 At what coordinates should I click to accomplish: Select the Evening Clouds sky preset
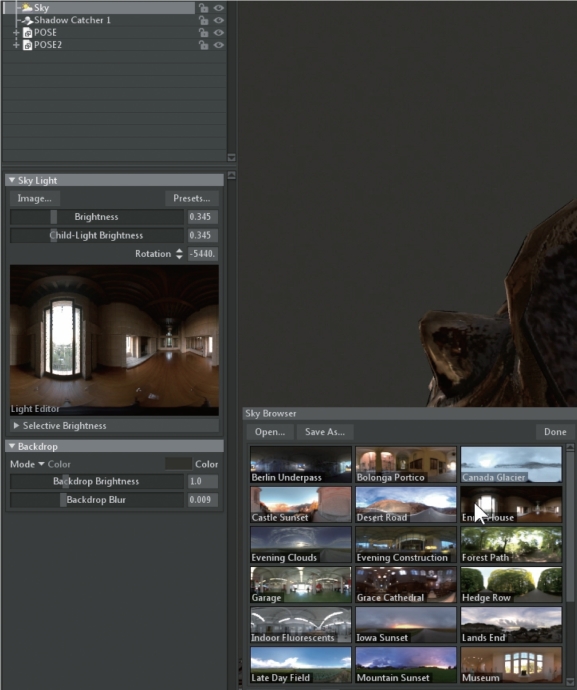tap(301, 545)
